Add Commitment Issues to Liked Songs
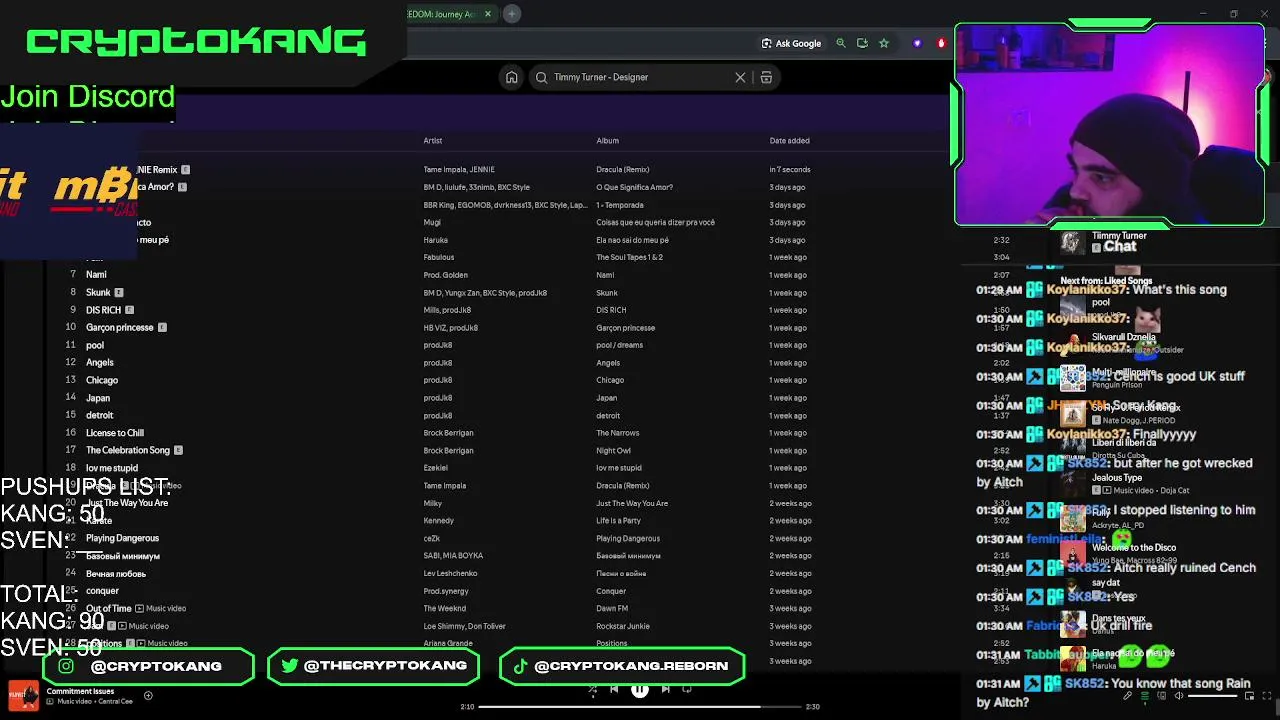The image size is (1280, 720). [x=148, y=696]
